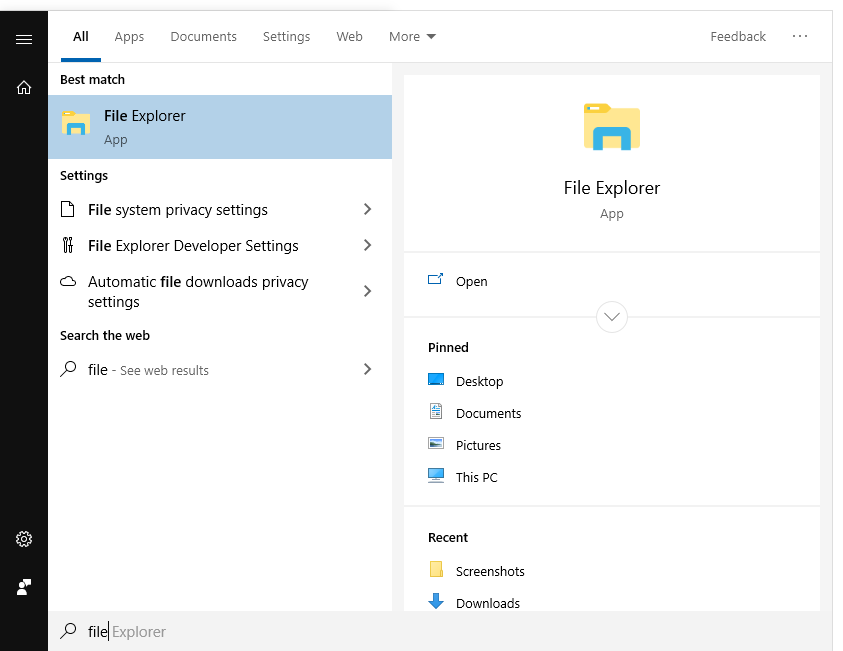
Task: Go to the Home icon in sidebar
Action: [x=24, y=87]
